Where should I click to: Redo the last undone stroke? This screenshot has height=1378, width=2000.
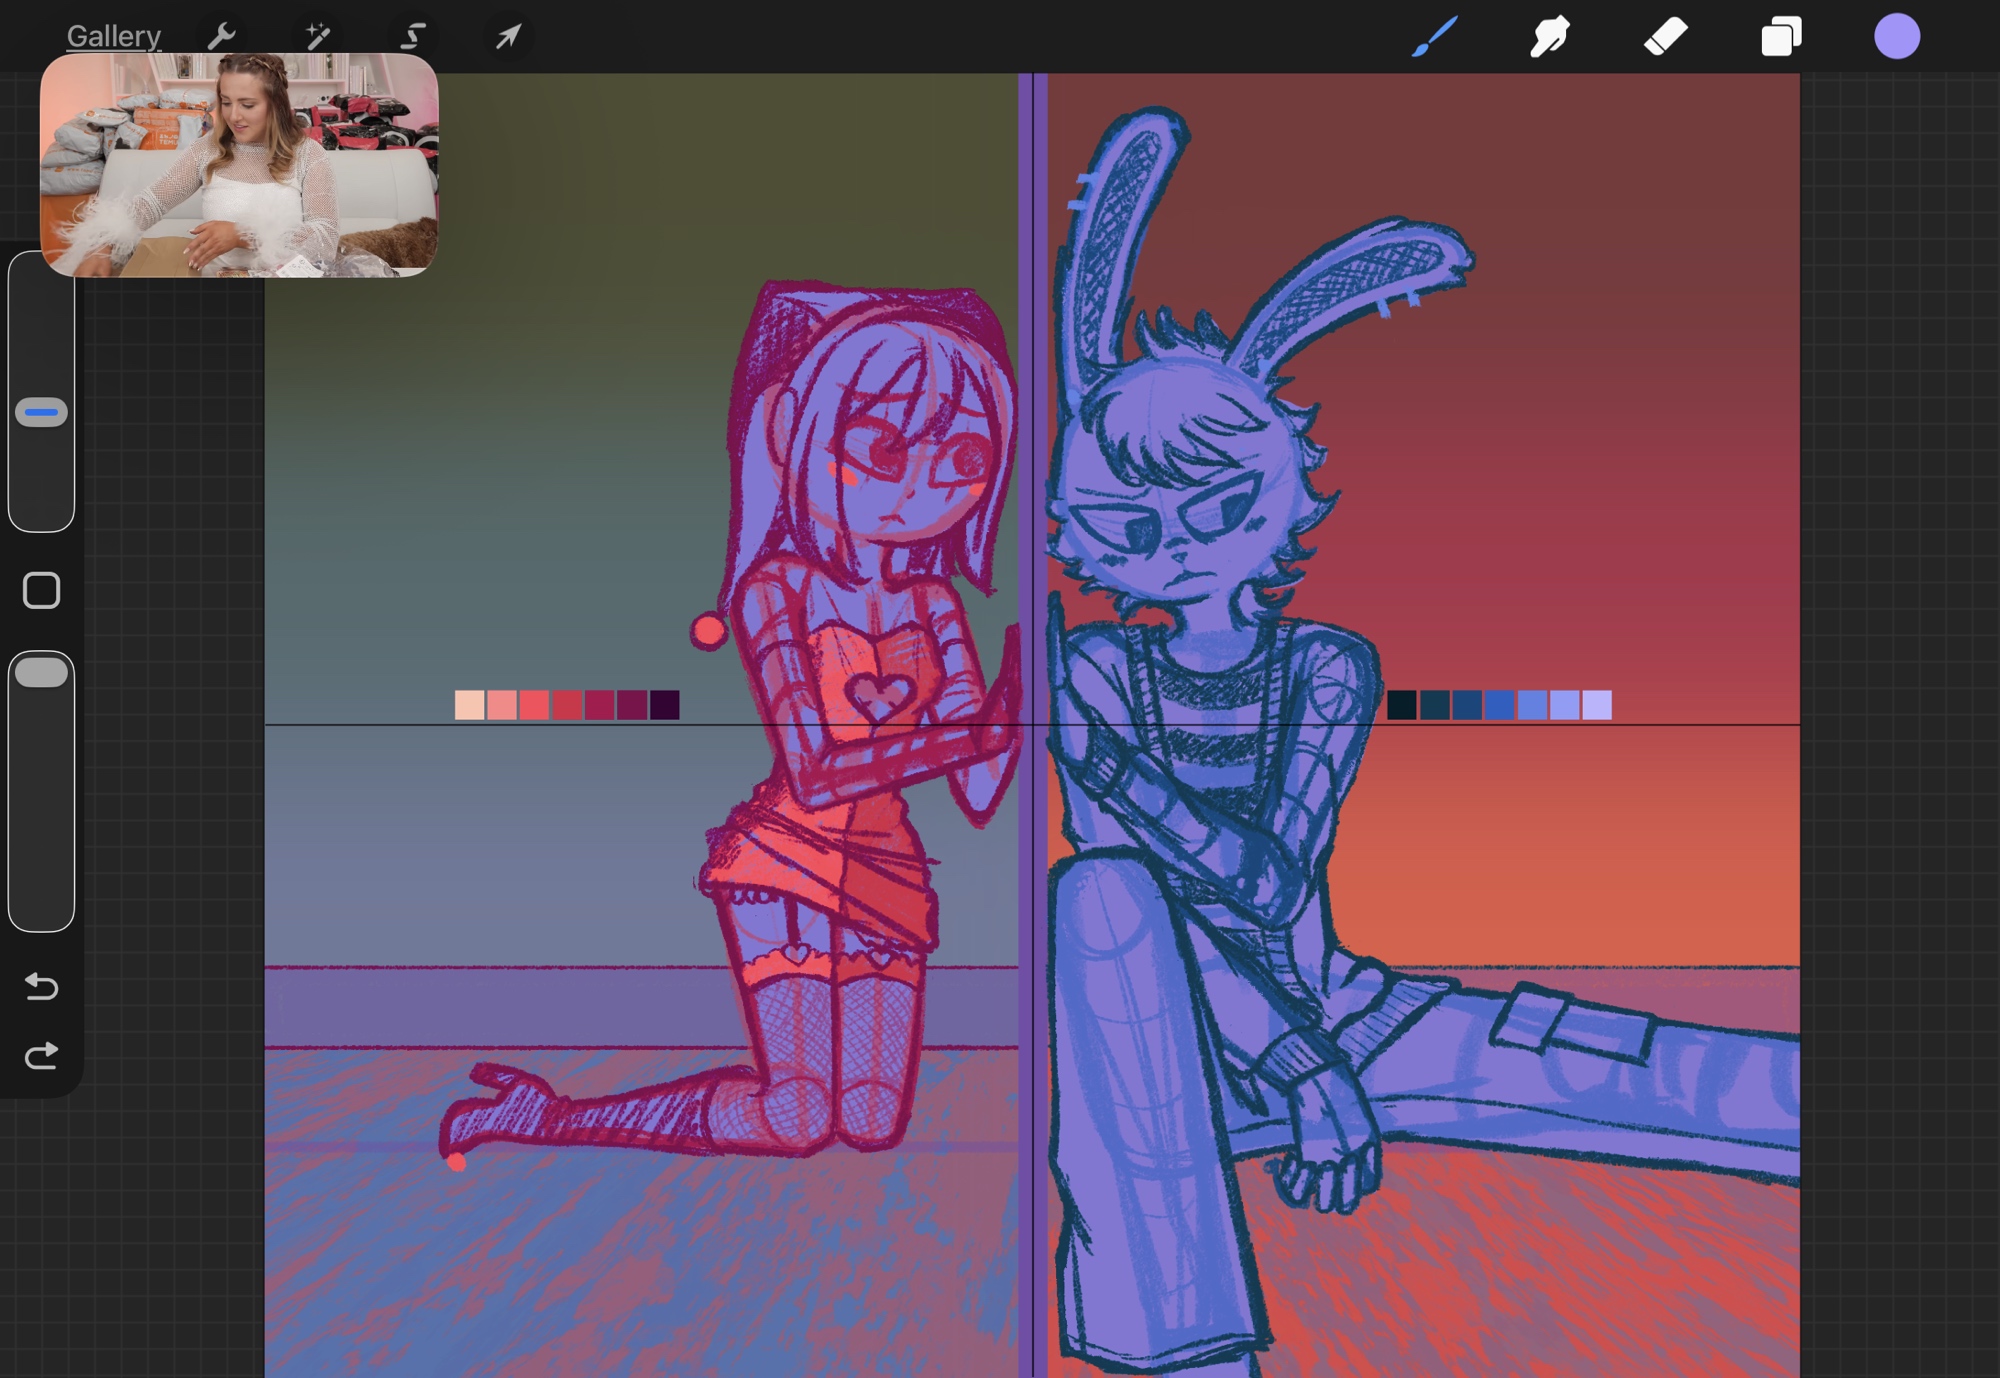[x=41, y=1056]
